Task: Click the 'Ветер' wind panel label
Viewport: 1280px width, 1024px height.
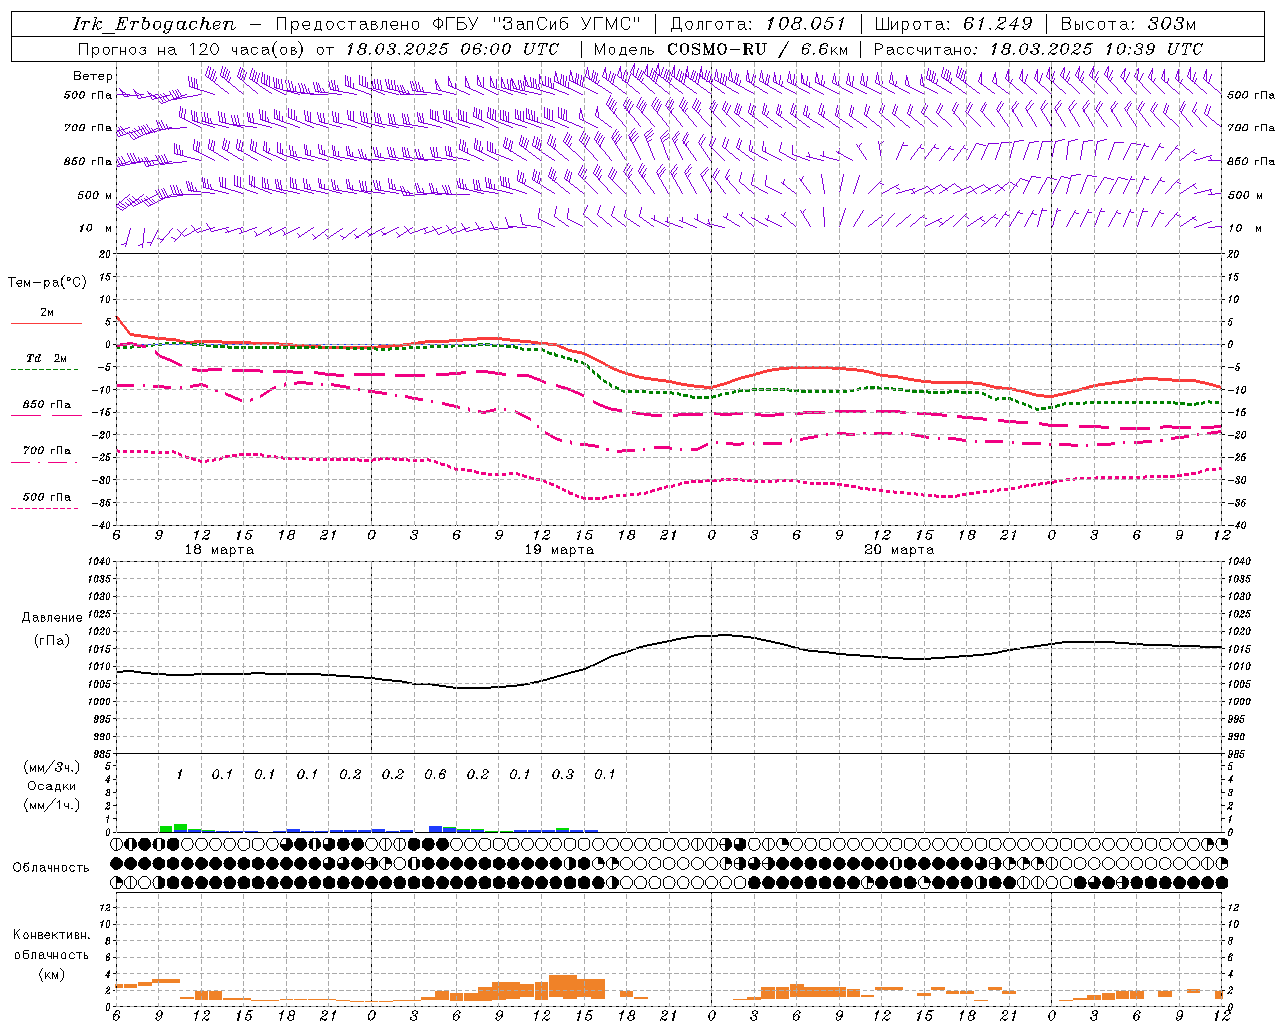Action: click(93, 76)
